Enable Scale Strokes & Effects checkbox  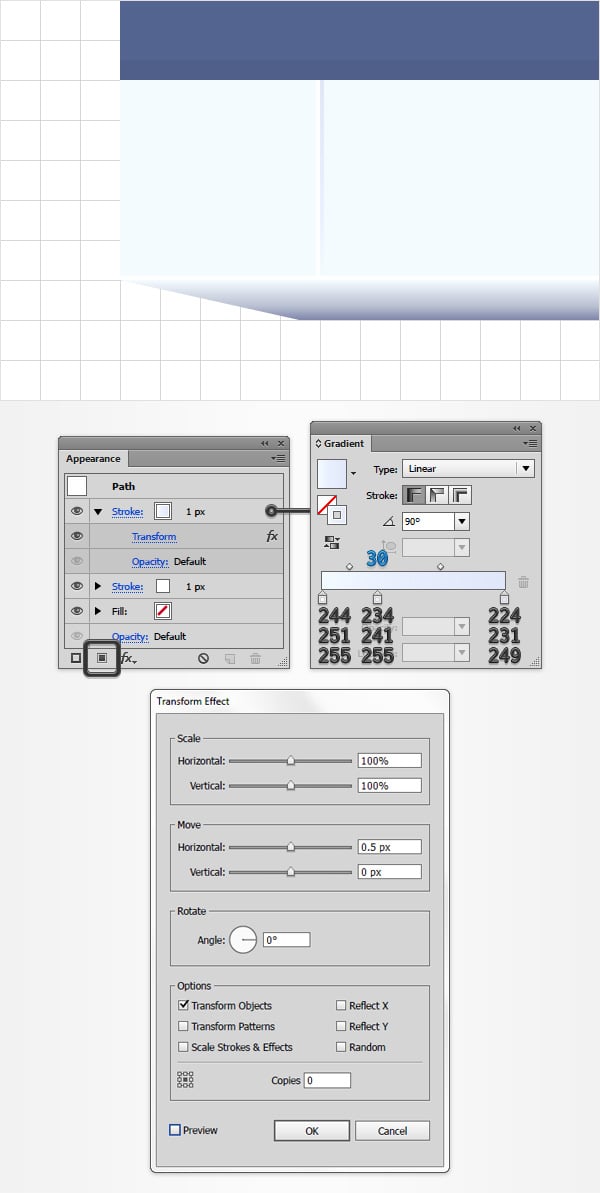tap(183, 1047)
